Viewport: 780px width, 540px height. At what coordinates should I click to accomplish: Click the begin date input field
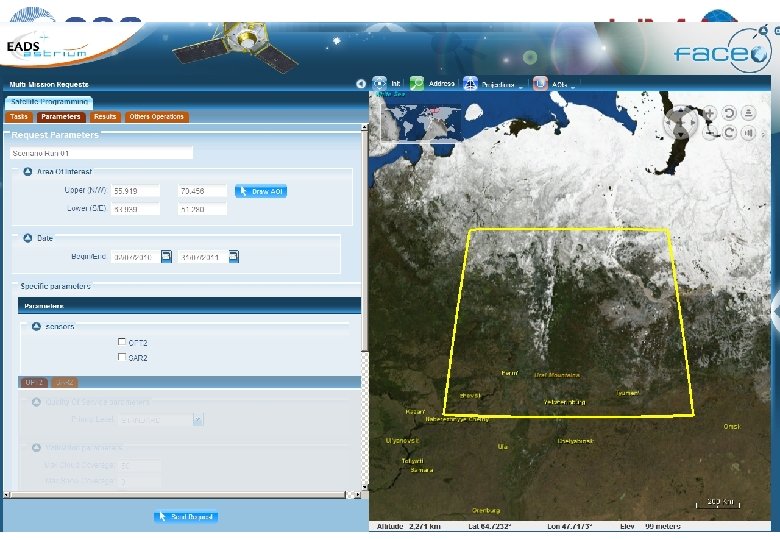pyautogui.click(x=135, y=257)
